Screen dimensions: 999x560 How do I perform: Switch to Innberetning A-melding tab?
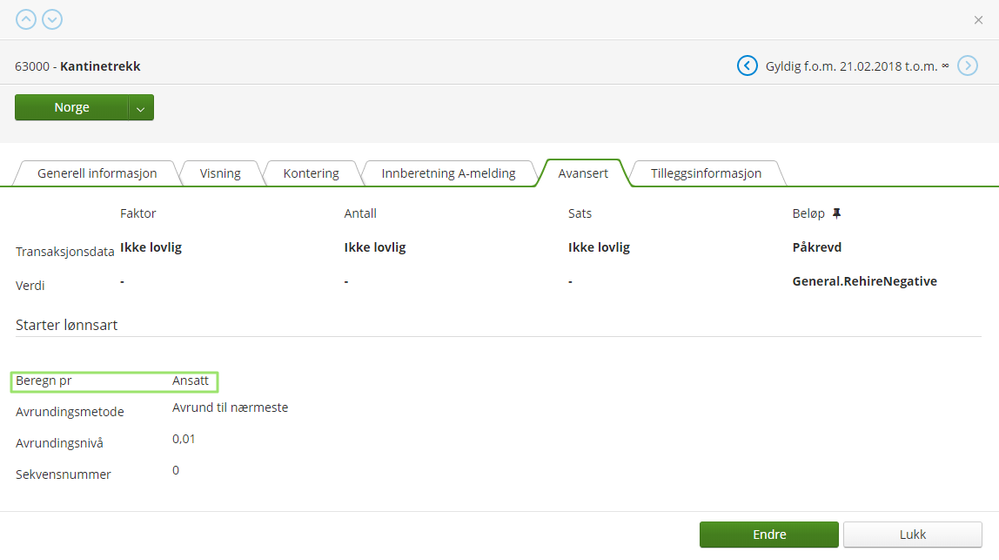[x=448, y=173]
